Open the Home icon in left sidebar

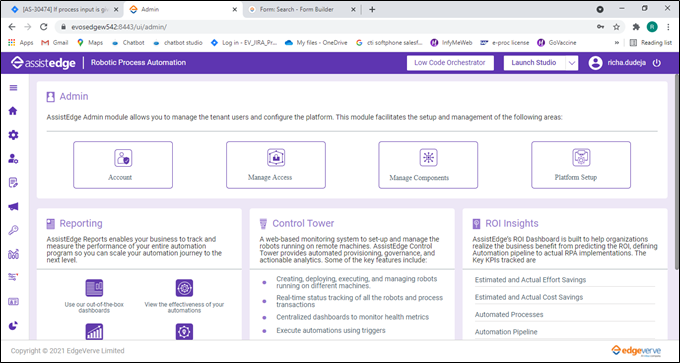tap(13, 111)
